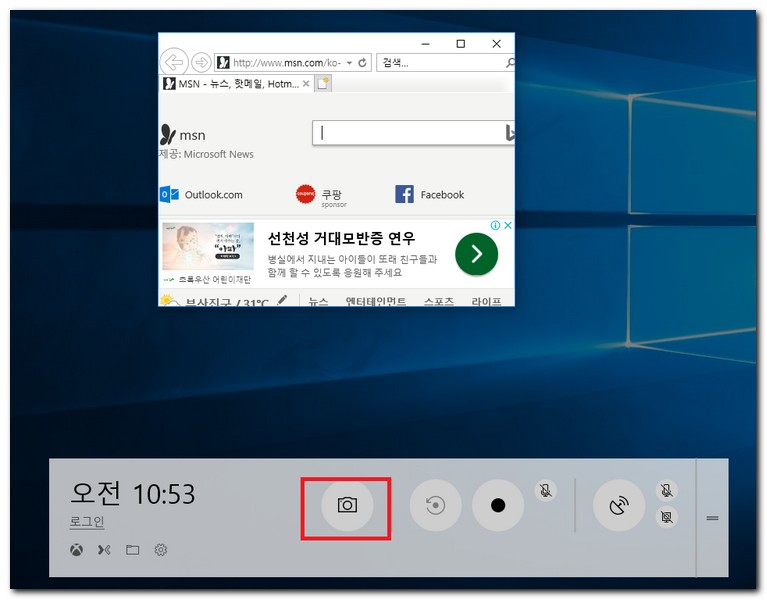Open the 스포츠 menu item
The height and width of the screenshot is (600, 767).
pos(439,301)
